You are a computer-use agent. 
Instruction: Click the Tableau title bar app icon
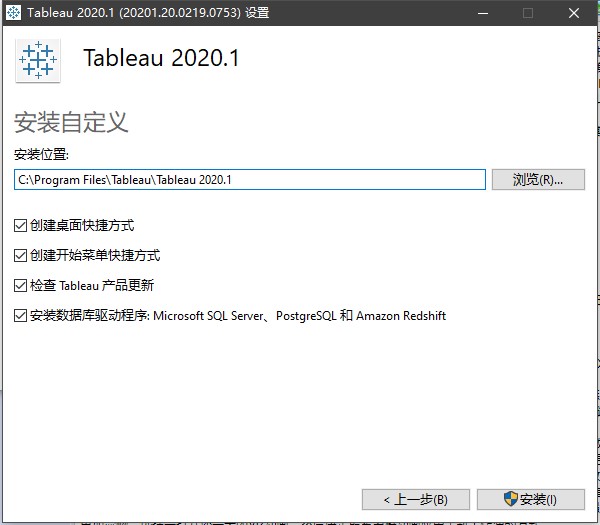click(x=13, y=13)
